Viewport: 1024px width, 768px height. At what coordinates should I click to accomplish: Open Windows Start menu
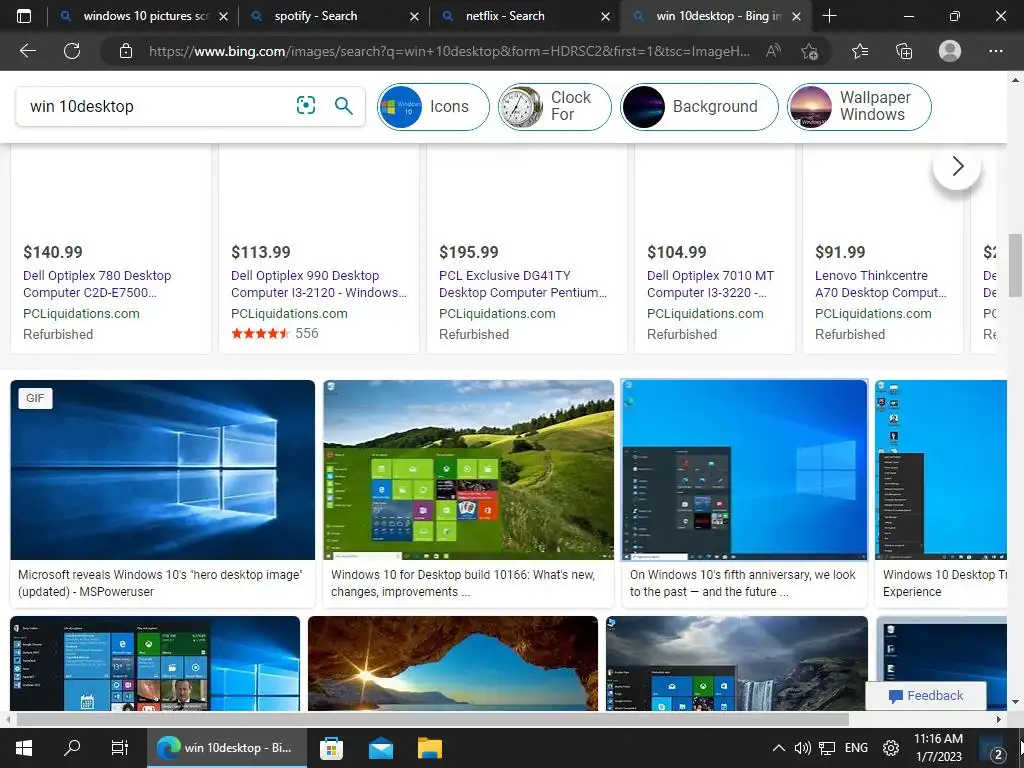coord(24,748)
